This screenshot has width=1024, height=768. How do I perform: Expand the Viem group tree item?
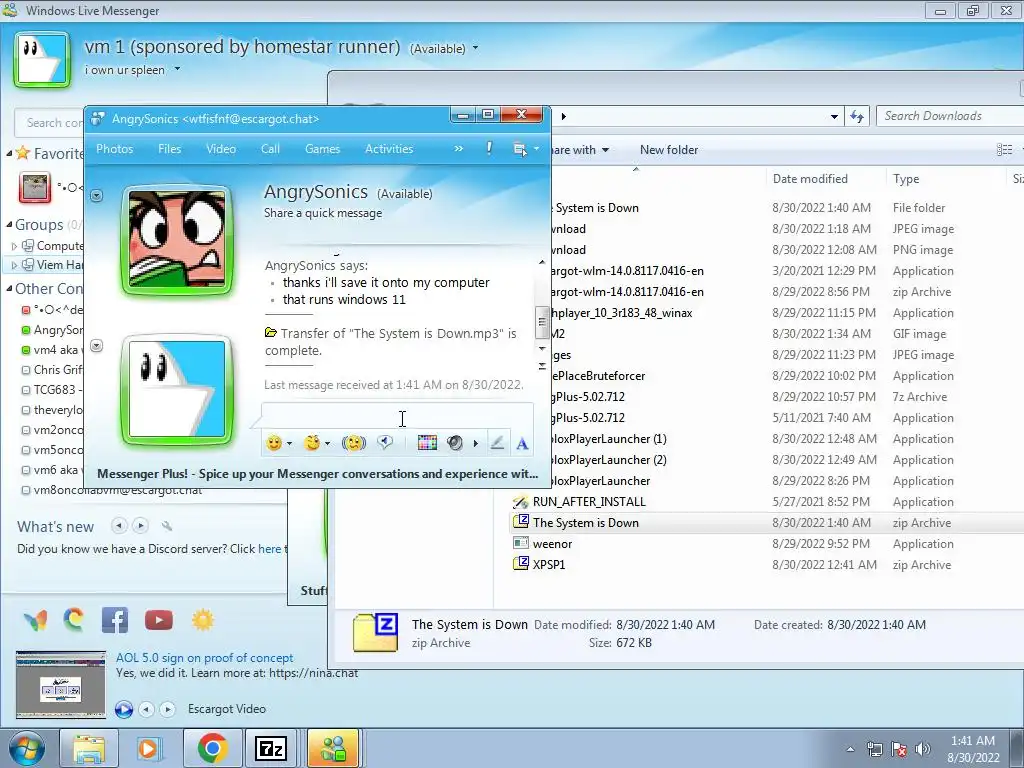(x=14, y=265)
